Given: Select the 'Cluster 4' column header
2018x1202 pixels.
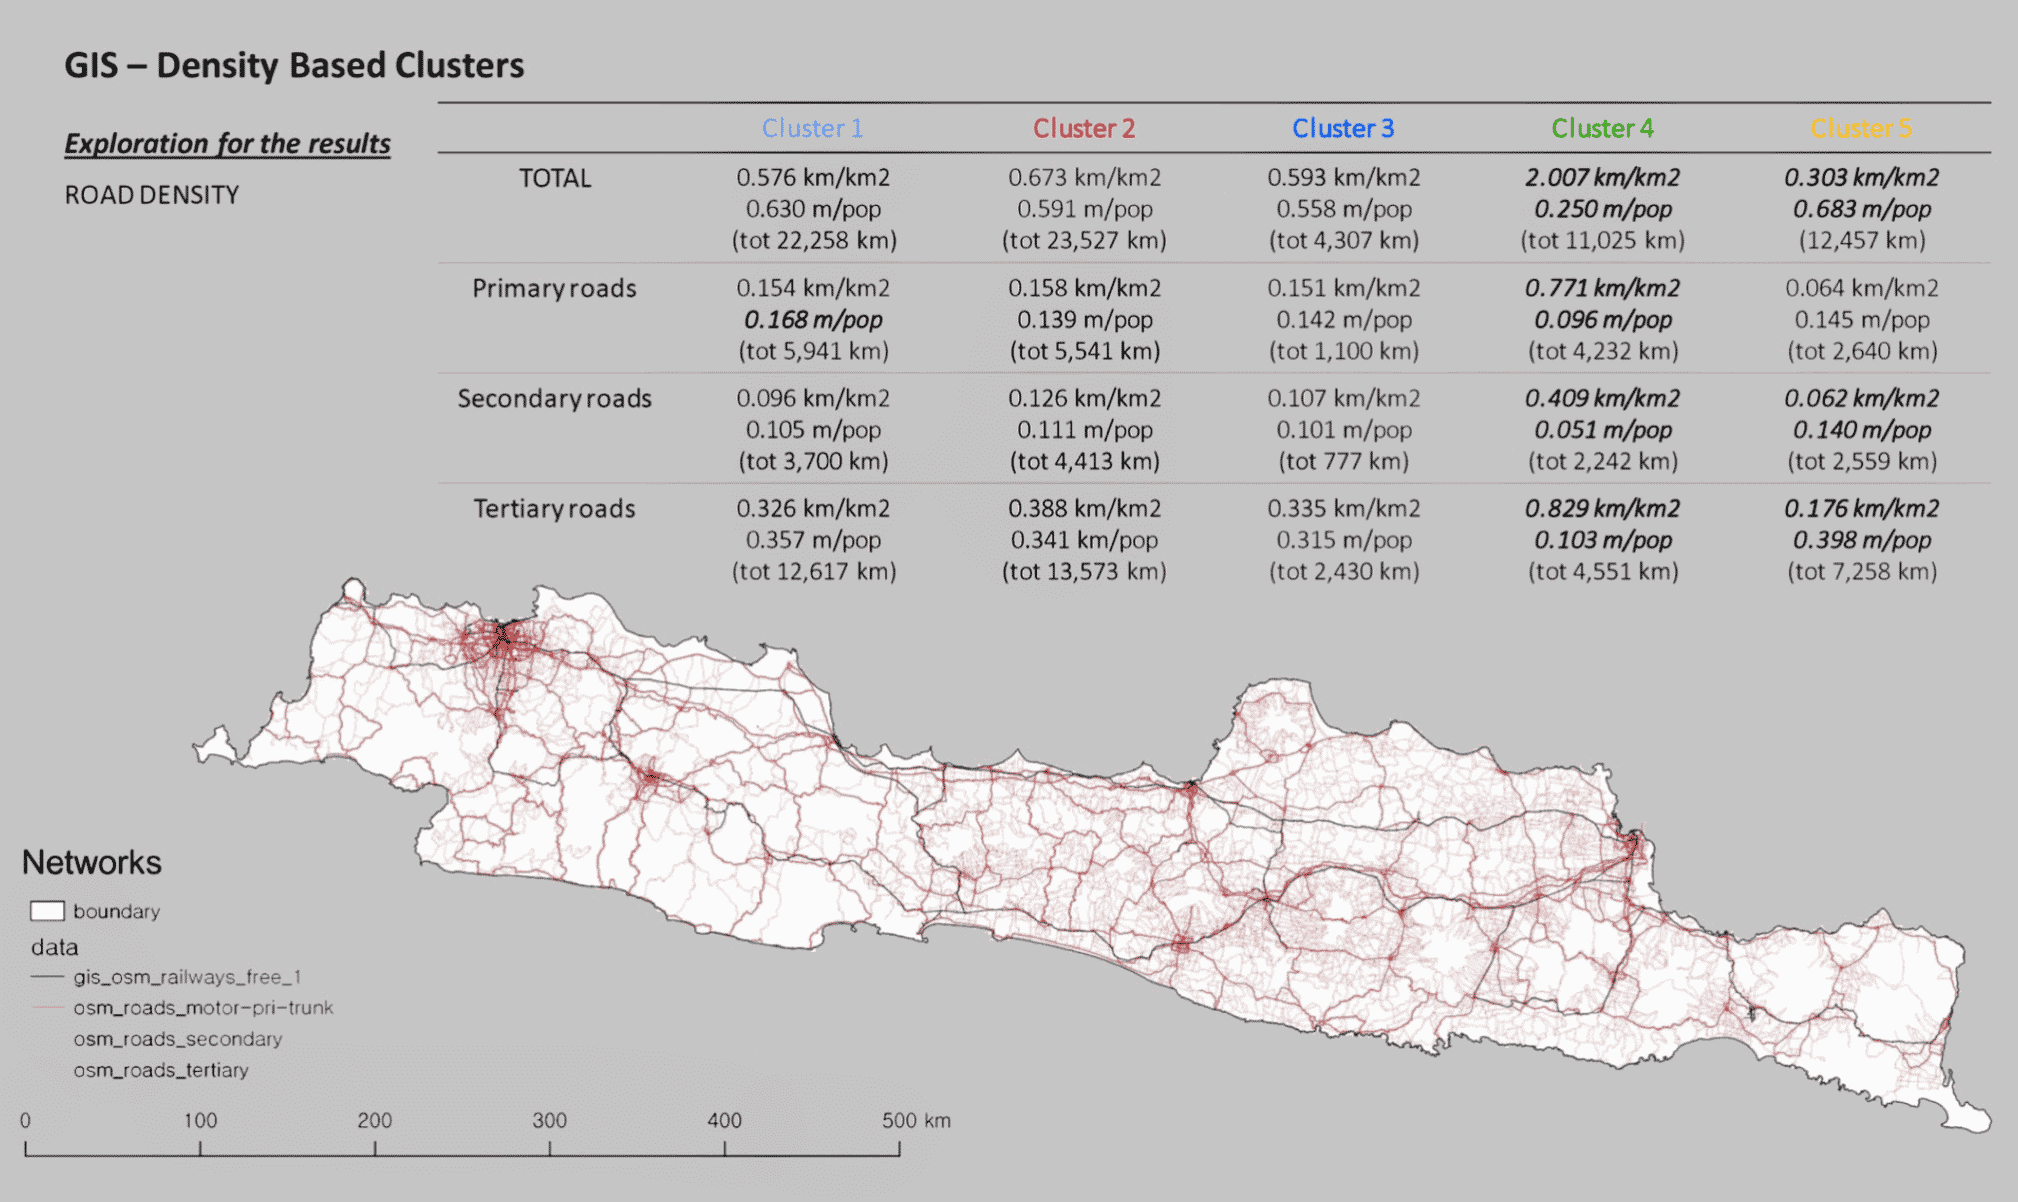Looking at the screenshot, I should (x=1602, y=129).
